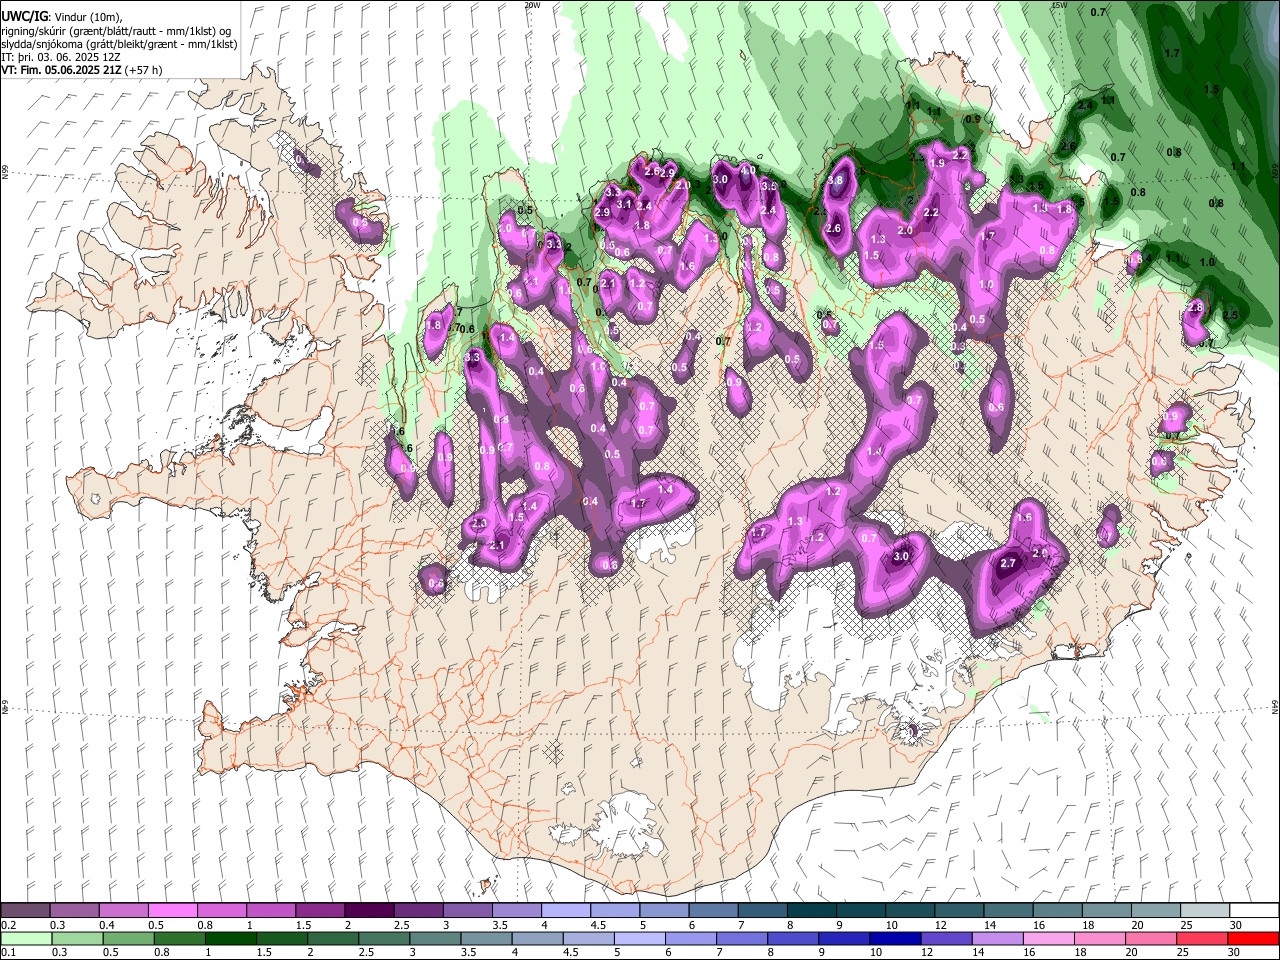Click the 'UWC/IG: Vindur (10m),' title line

62,17
